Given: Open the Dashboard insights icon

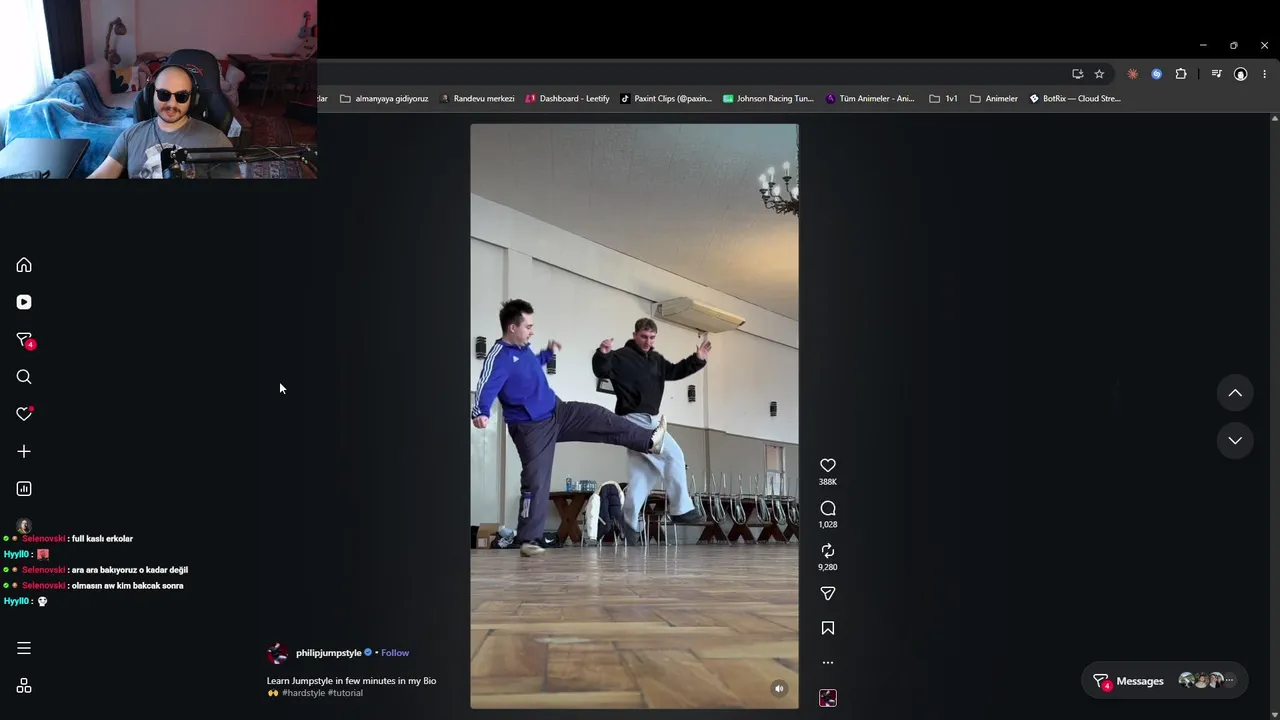Looking at the screenshot, I should [24, 489].
